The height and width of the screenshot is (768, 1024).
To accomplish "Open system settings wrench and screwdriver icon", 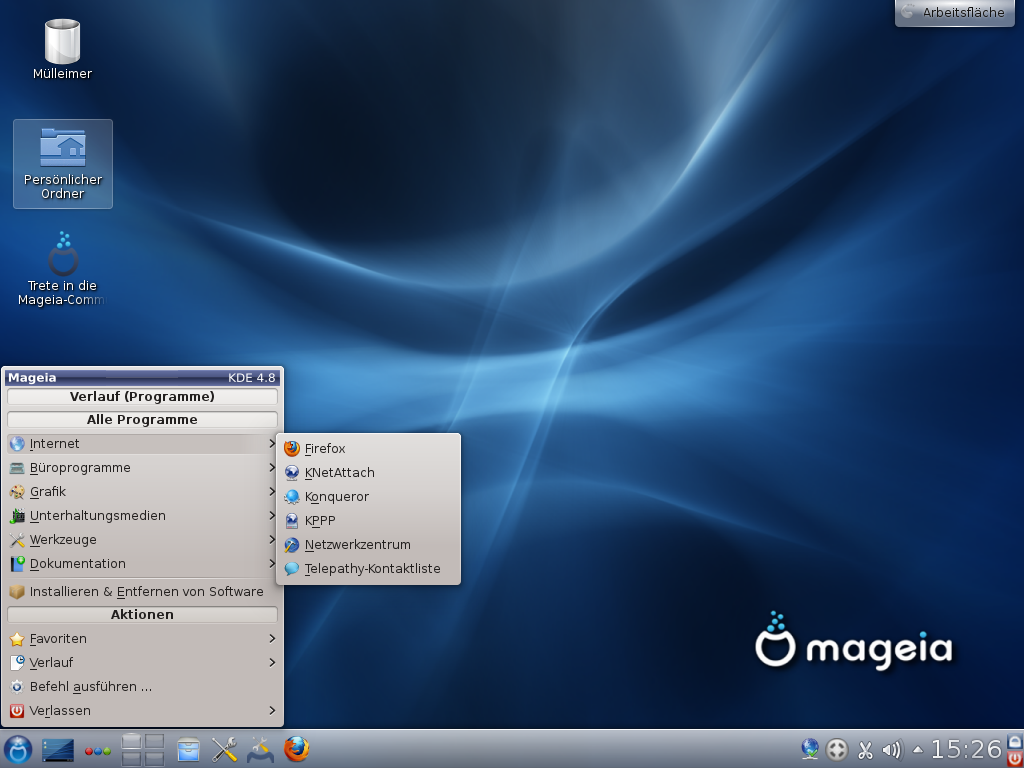I will pyautogui.click(x=224, y=750).
